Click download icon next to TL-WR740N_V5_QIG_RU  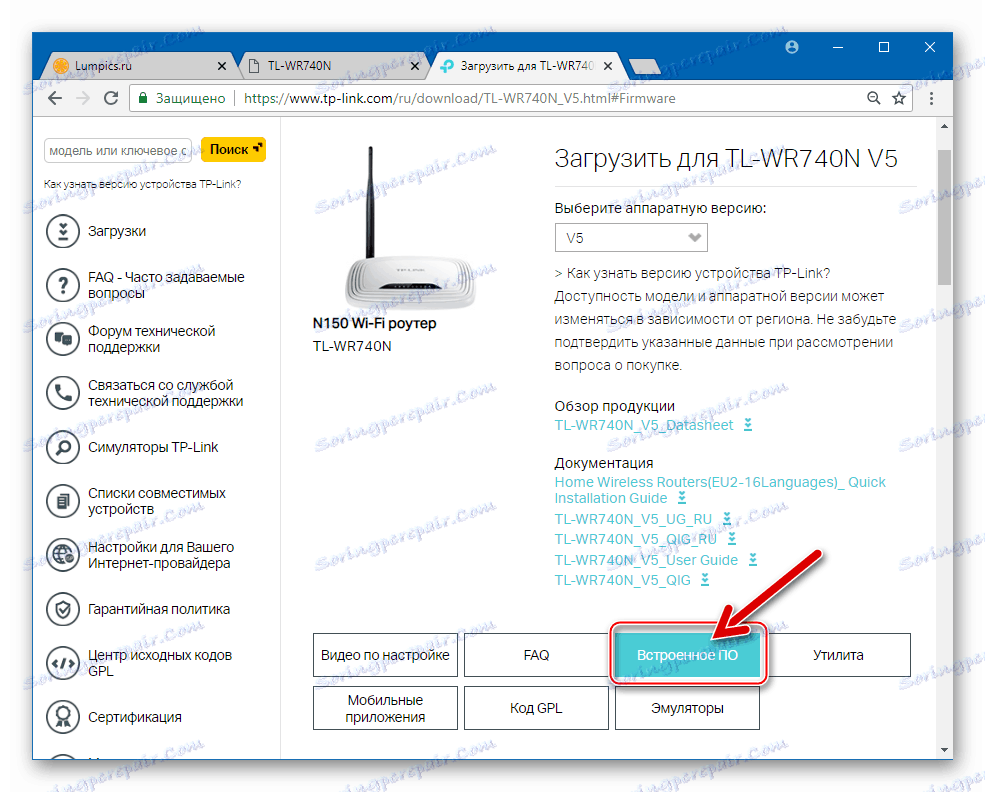pyautogui.click(x=732, y=539)
